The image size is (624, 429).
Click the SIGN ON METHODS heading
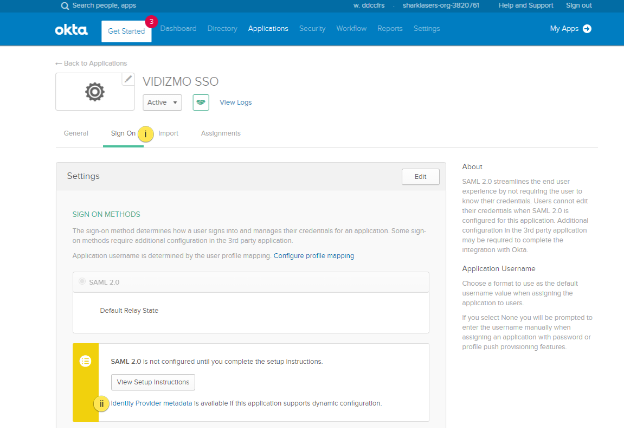pos(106,214)
